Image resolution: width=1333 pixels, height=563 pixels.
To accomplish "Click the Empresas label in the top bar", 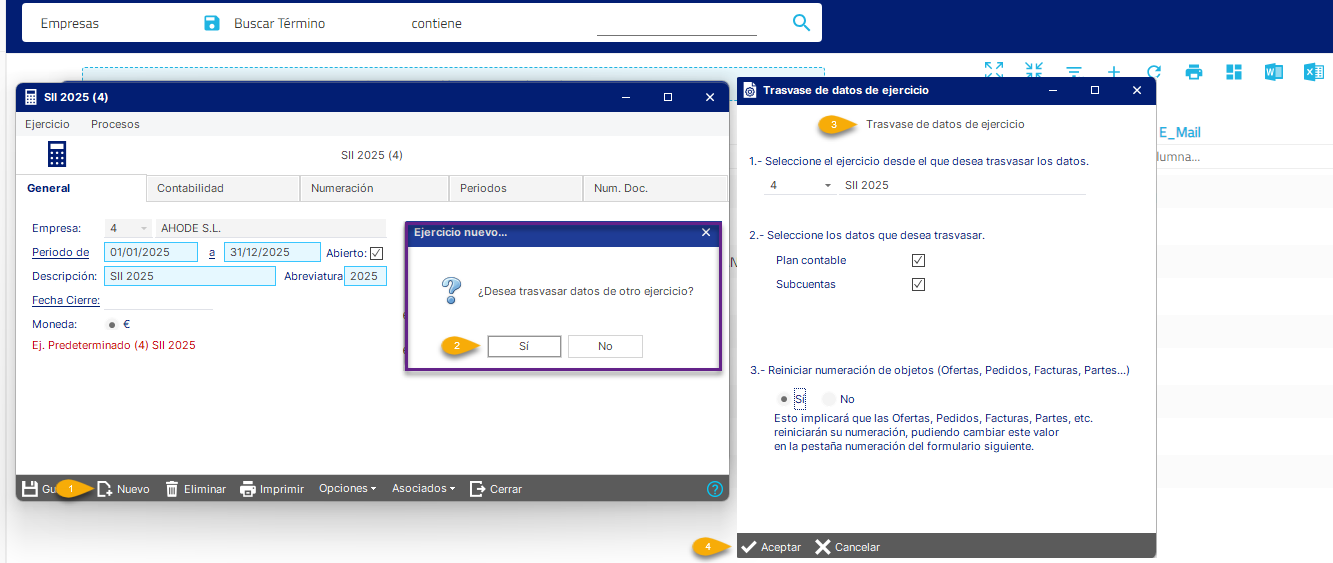I will [x=70, y=23].
